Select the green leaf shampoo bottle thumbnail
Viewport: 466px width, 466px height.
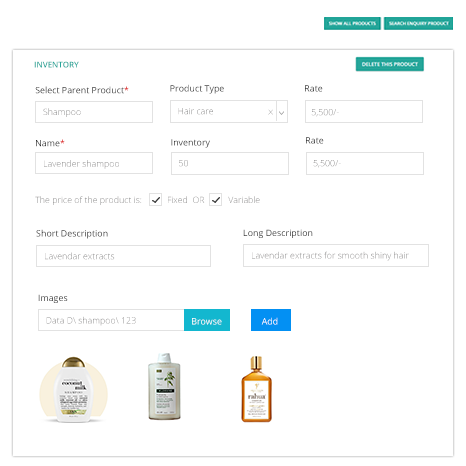click(x=164, y=386)
